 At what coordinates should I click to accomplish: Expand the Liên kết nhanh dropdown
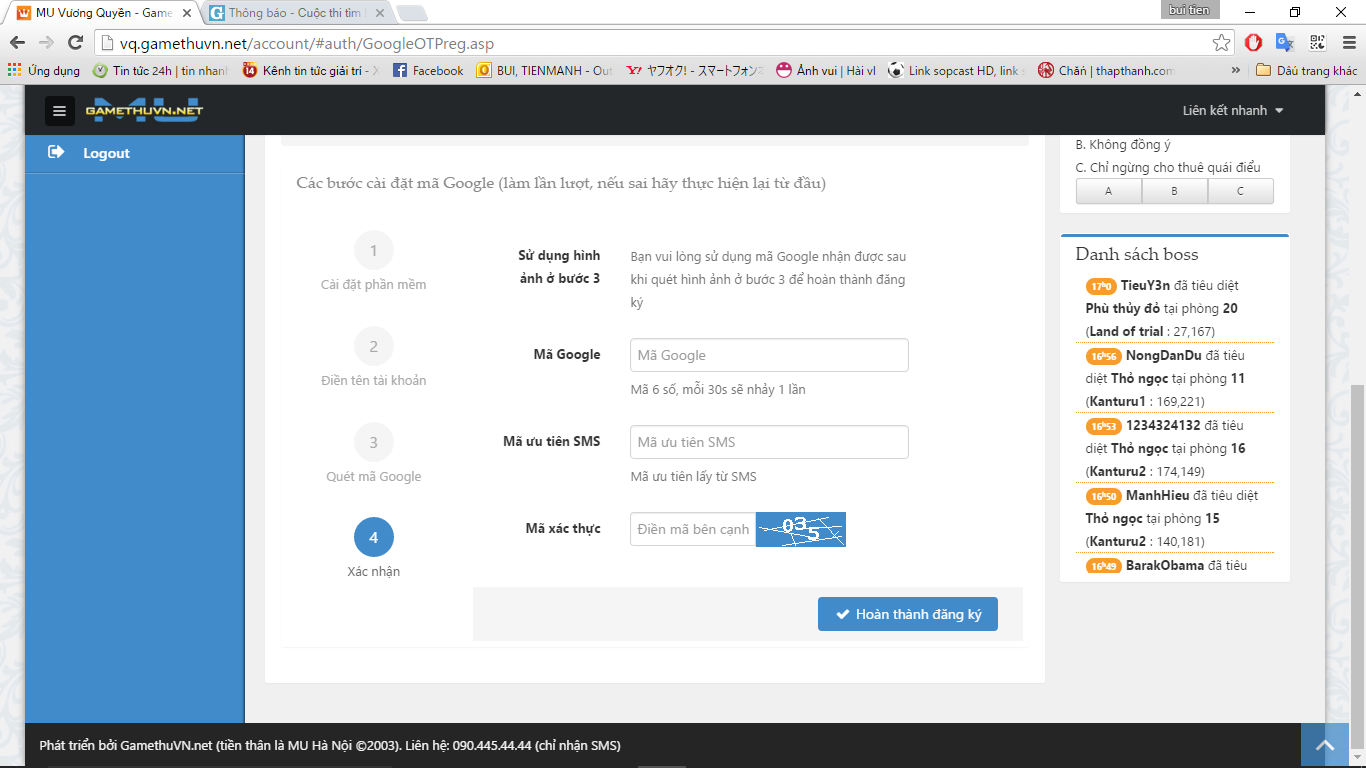click(x=1232, y=111)
